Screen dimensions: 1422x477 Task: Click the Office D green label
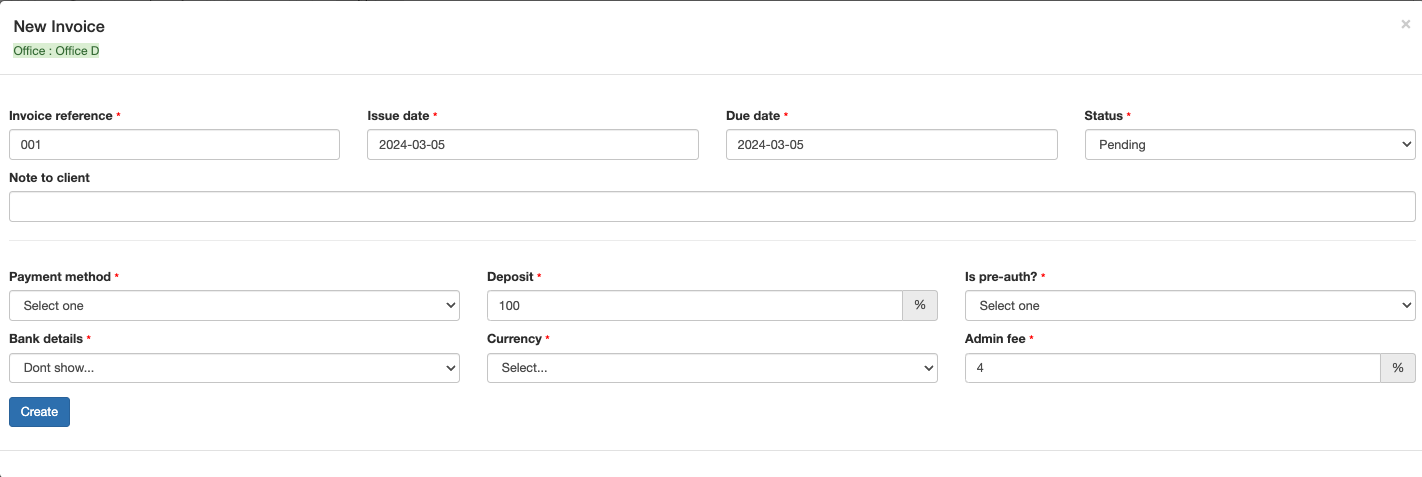56,51
